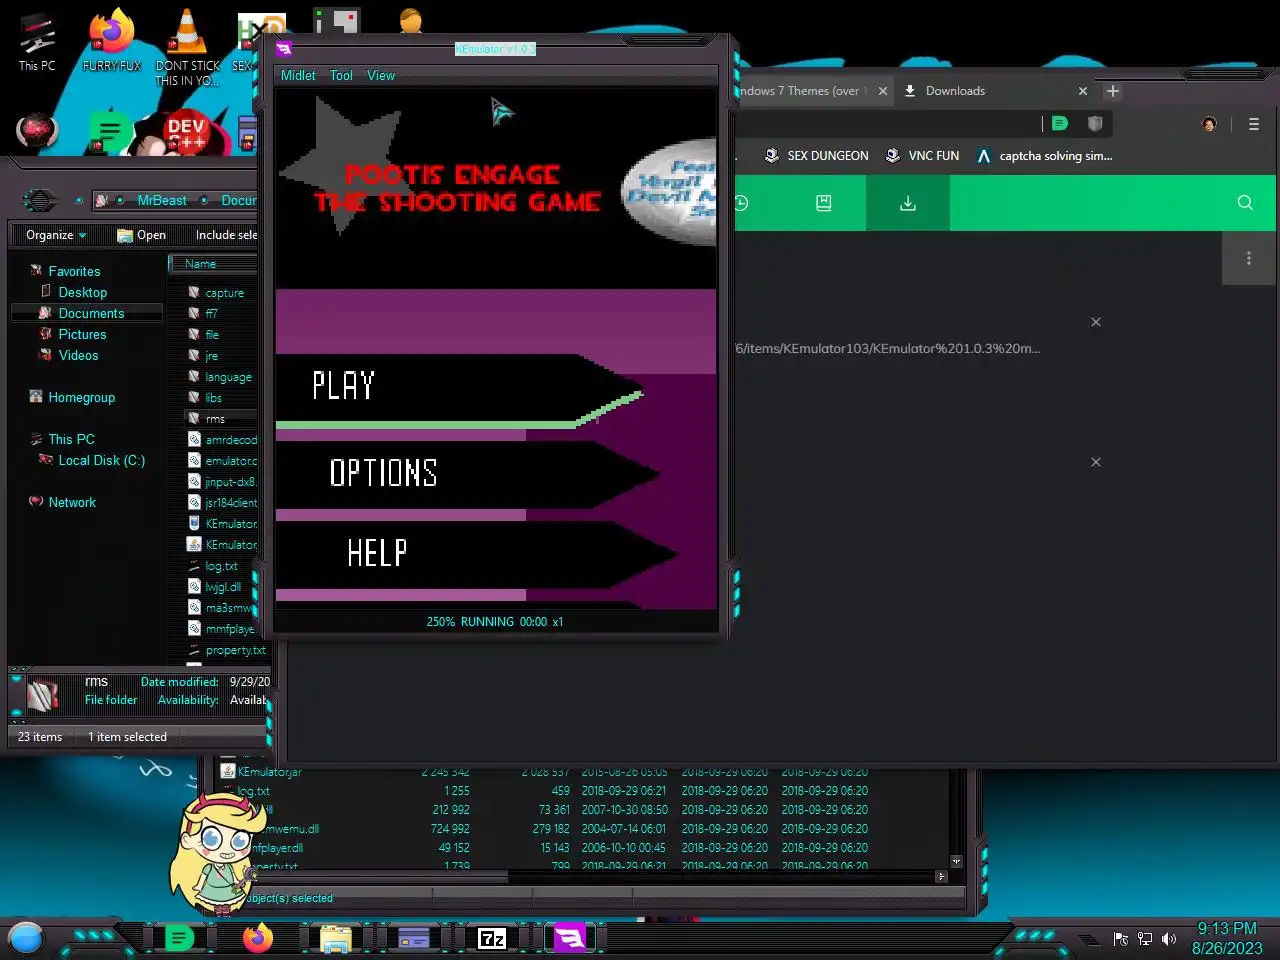The image size is (1280, 960).
Task: Click the Explorer back navigation button
Action: point(40,200)
